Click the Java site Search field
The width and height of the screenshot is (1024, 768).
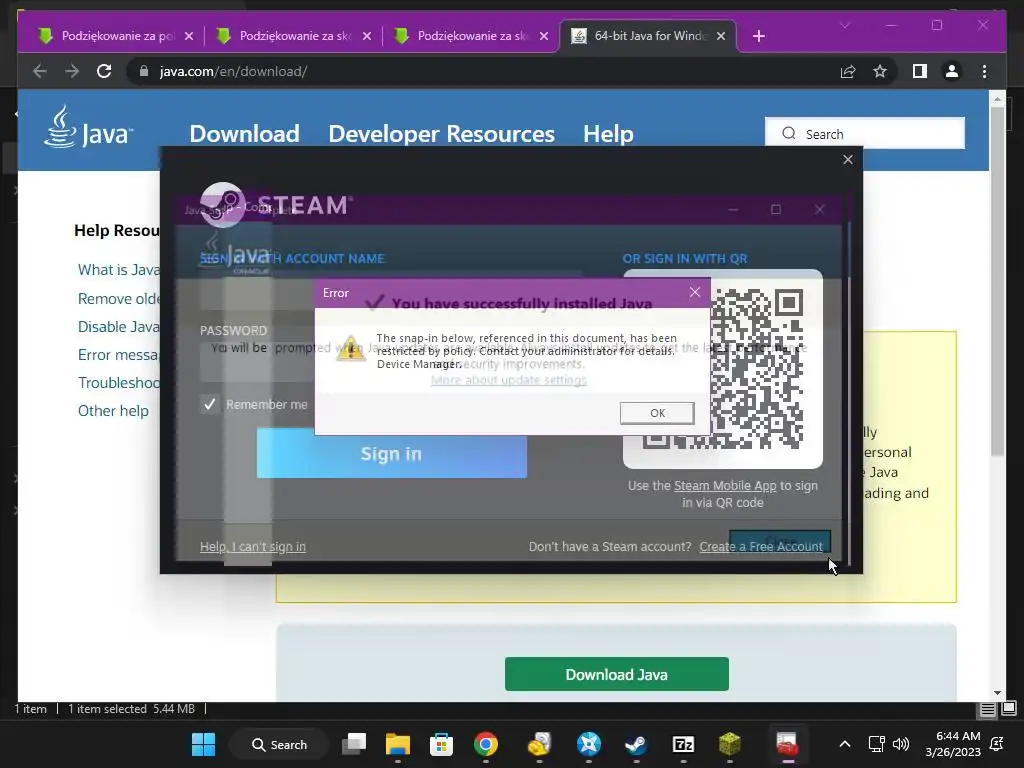coord(865,133)
